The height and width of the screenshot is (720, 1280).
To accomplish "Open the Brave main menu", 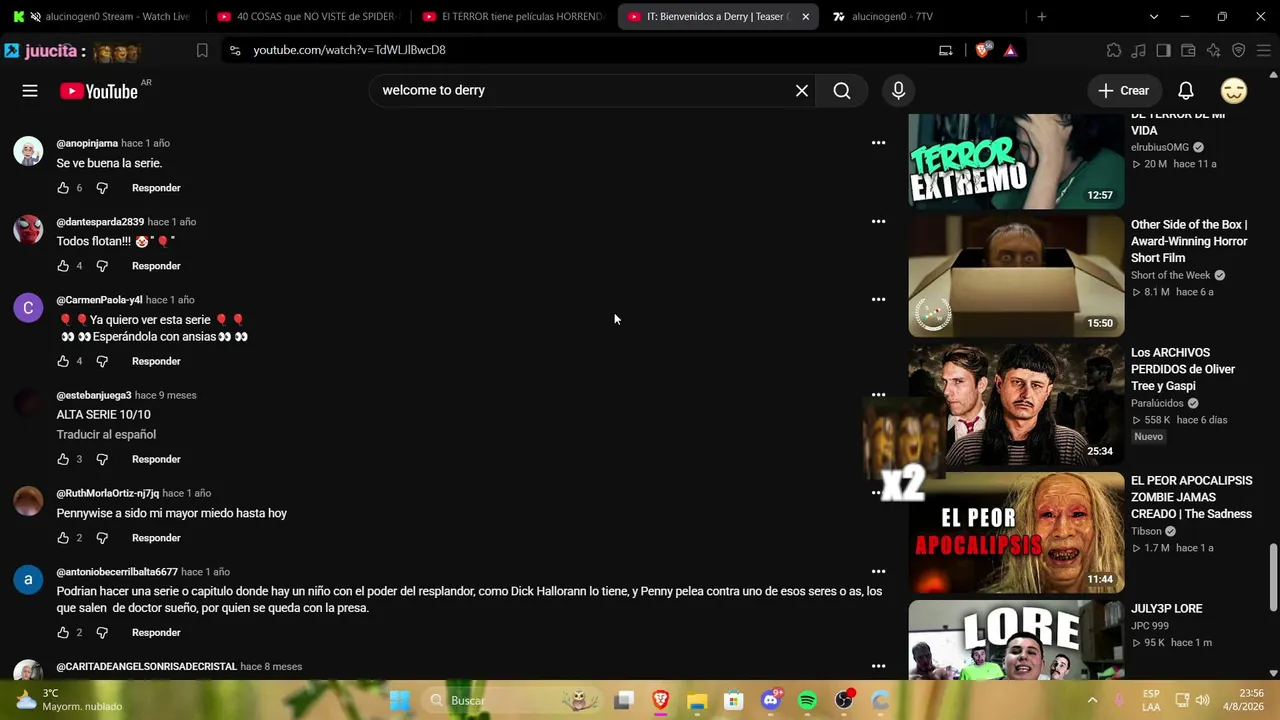I will tap(1263, 50).
